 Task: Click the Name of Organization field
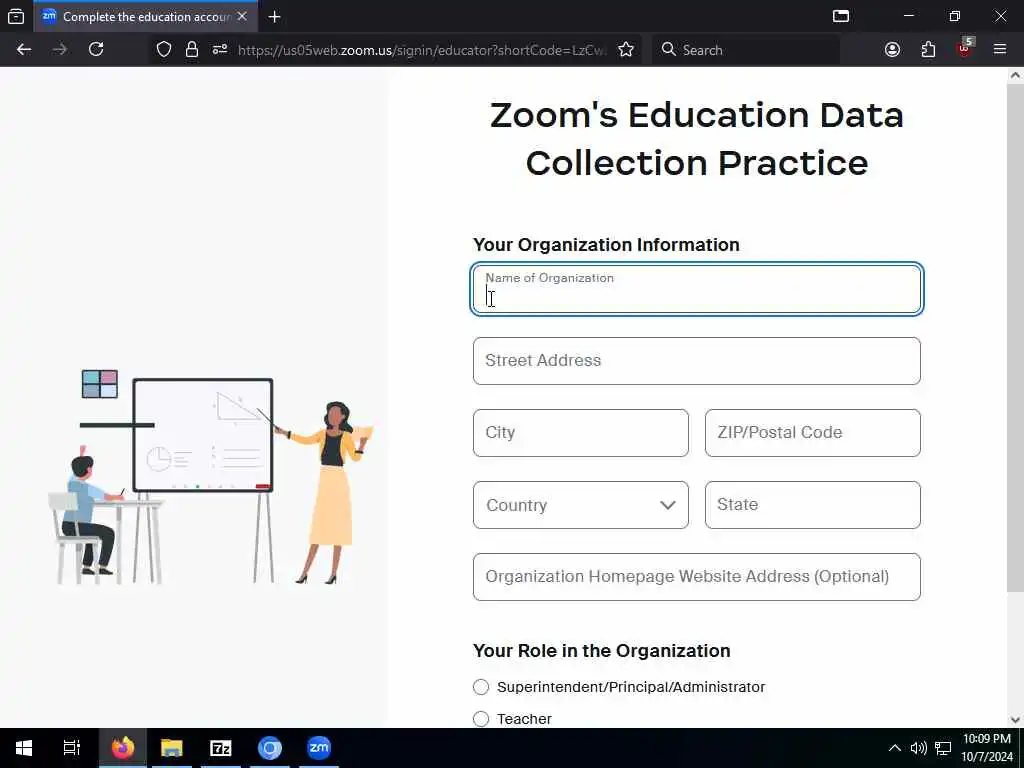tap(697, 289)
